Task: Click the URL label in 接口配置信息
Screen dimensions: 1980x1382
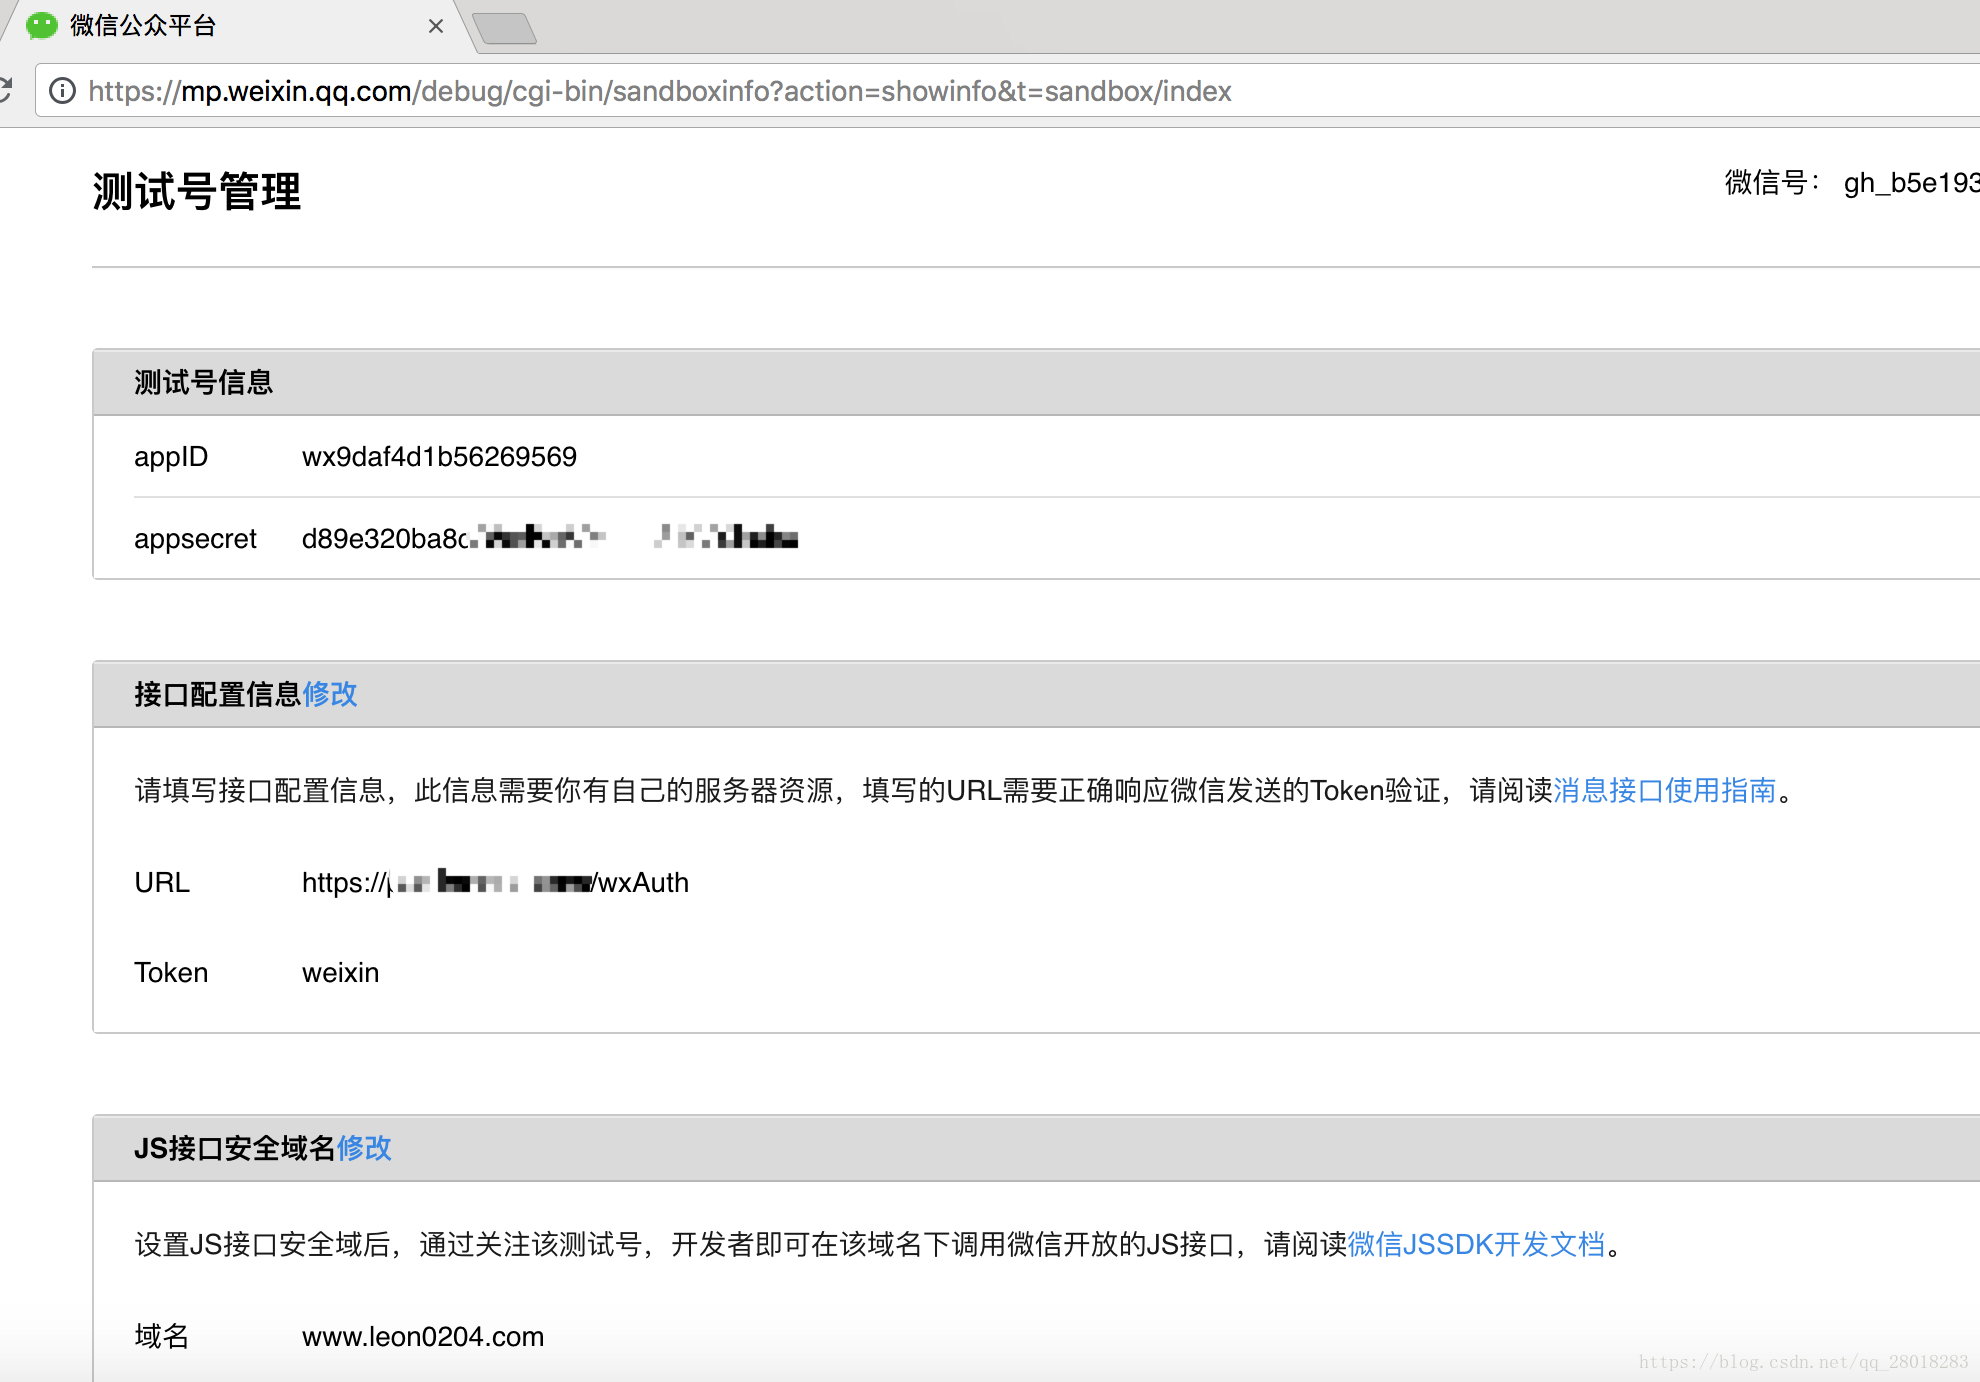Action: tap(162, 883)
